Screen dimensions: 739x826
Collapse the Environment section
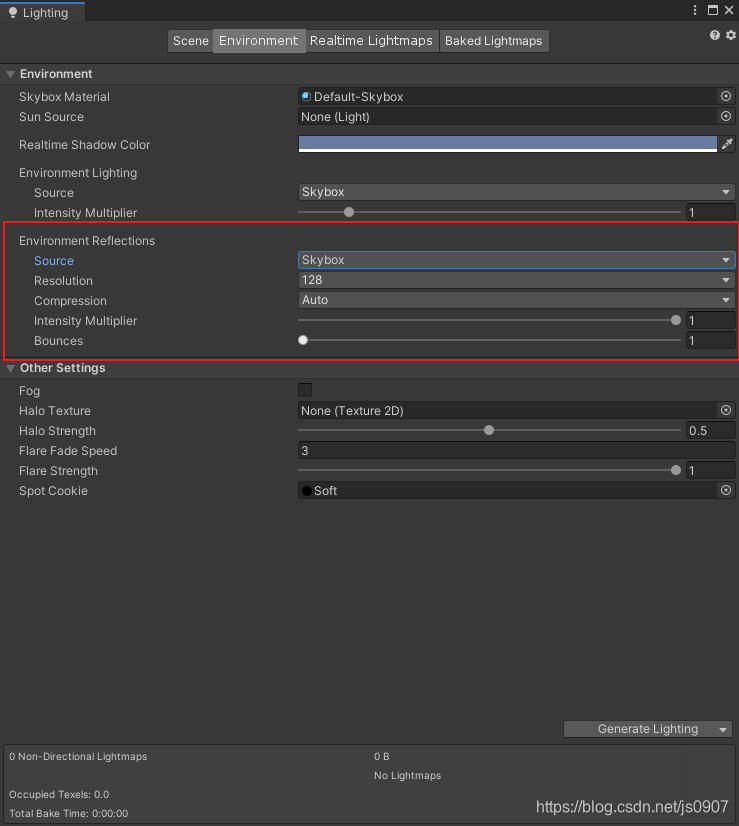[10, 74]
